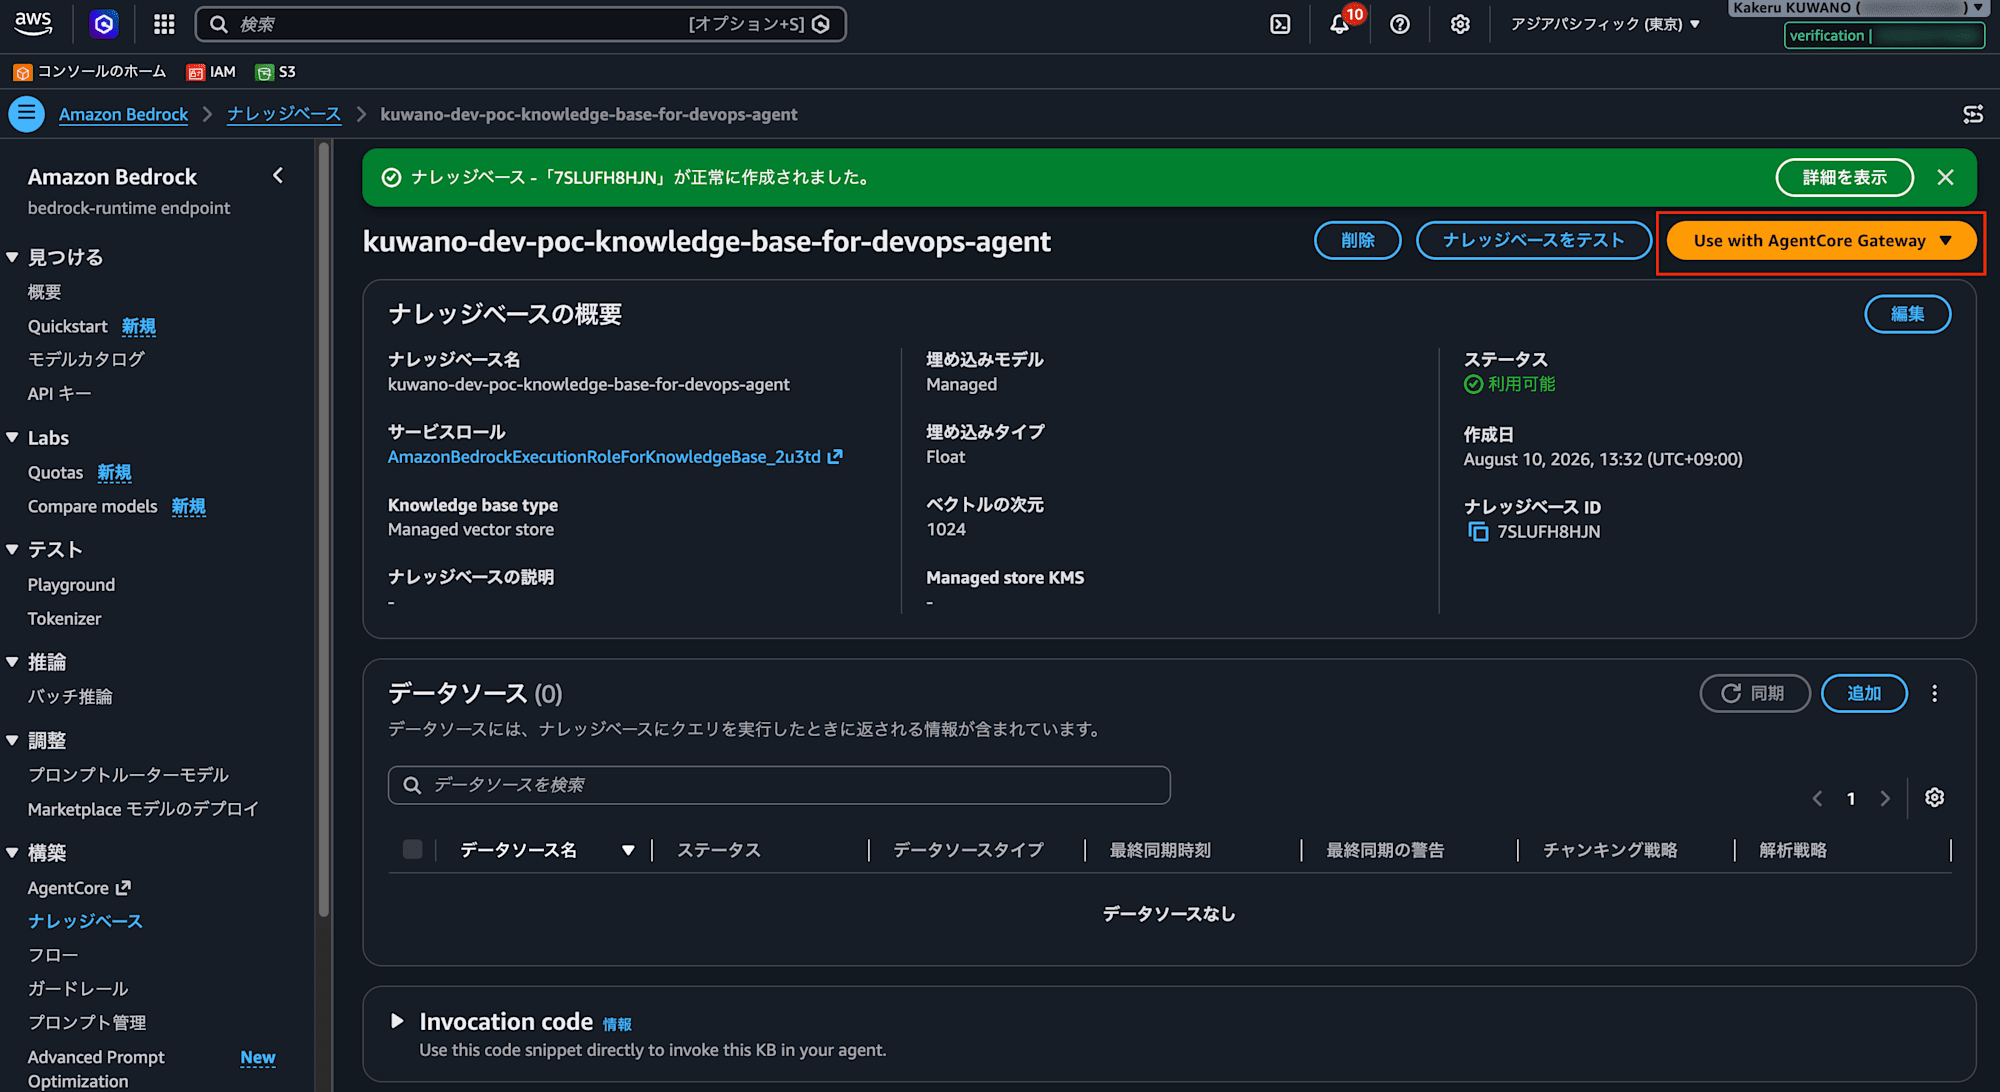
Task: Open the Kakeru KUWANO account menu
Action: [1858, 8]
